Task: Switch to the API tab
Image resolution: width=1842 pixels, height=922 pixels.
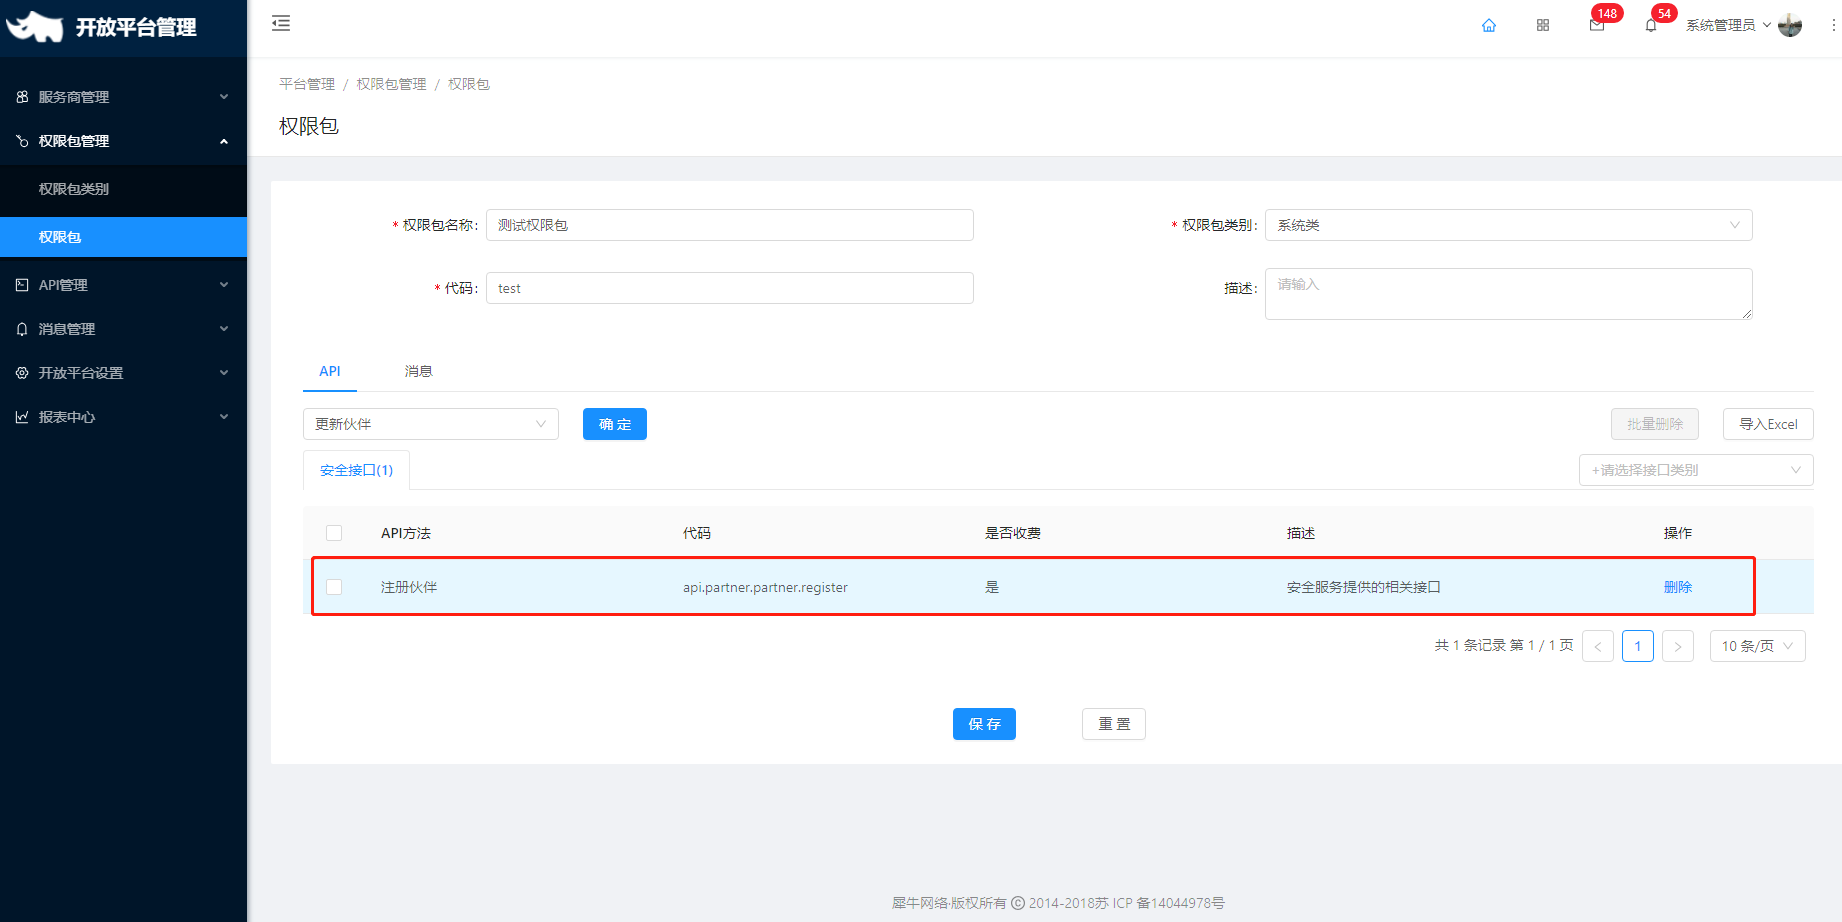Action: pyautogui.click(x=330, y=371)
